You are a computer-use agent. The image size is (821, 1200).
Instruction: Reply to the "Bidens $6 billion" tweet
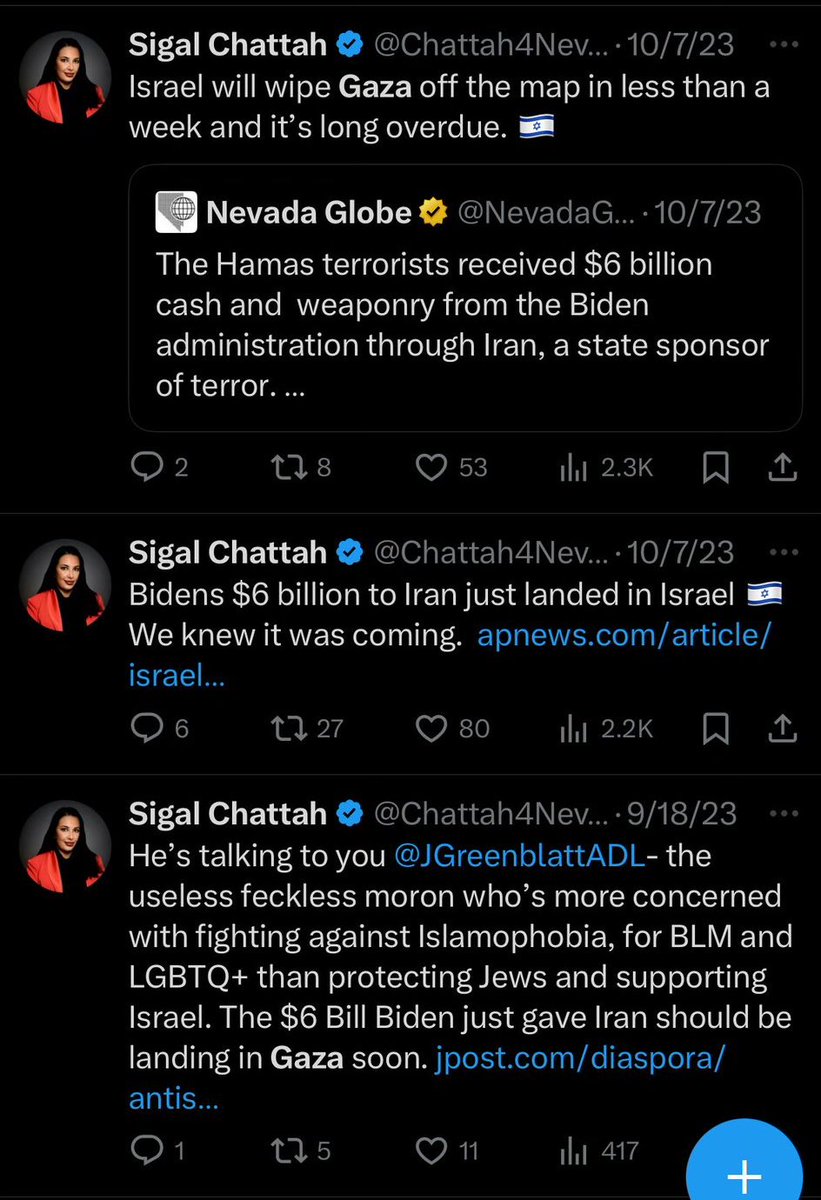pyautogui.click(x=148, y=729)
